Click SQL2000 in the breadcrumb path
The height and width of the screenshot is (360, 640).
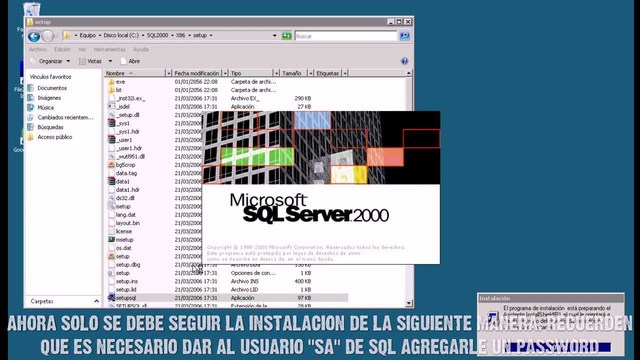[157, 36]
